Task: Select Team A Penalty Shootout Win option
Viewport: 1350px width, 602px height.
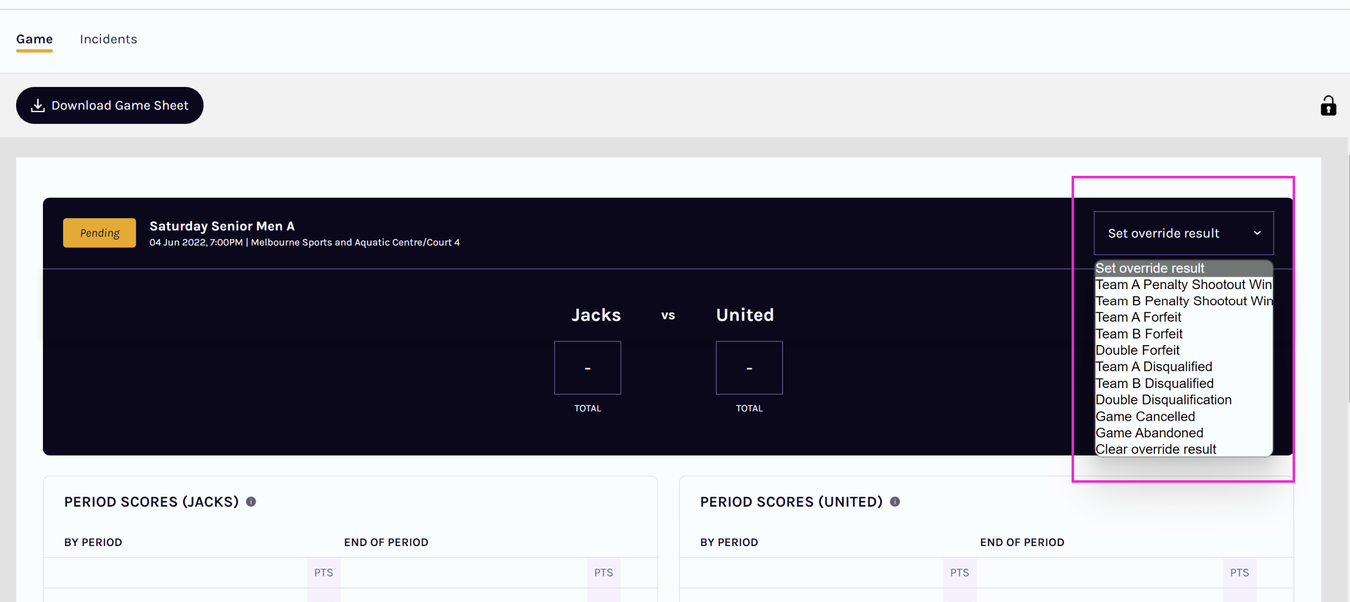Action: click(1183, 284)
